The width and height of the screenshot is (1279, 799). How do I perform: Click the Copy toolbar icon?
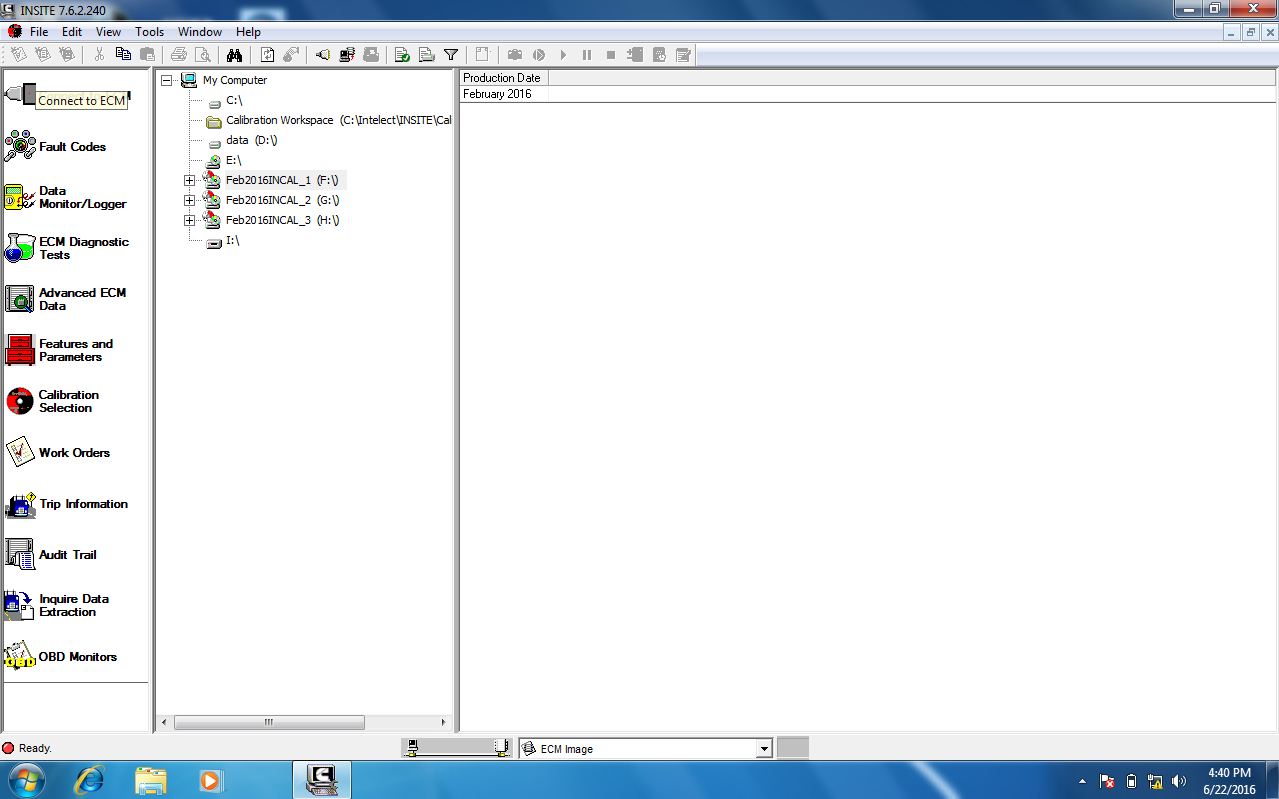pyautogui.click(x=123, y=55)
